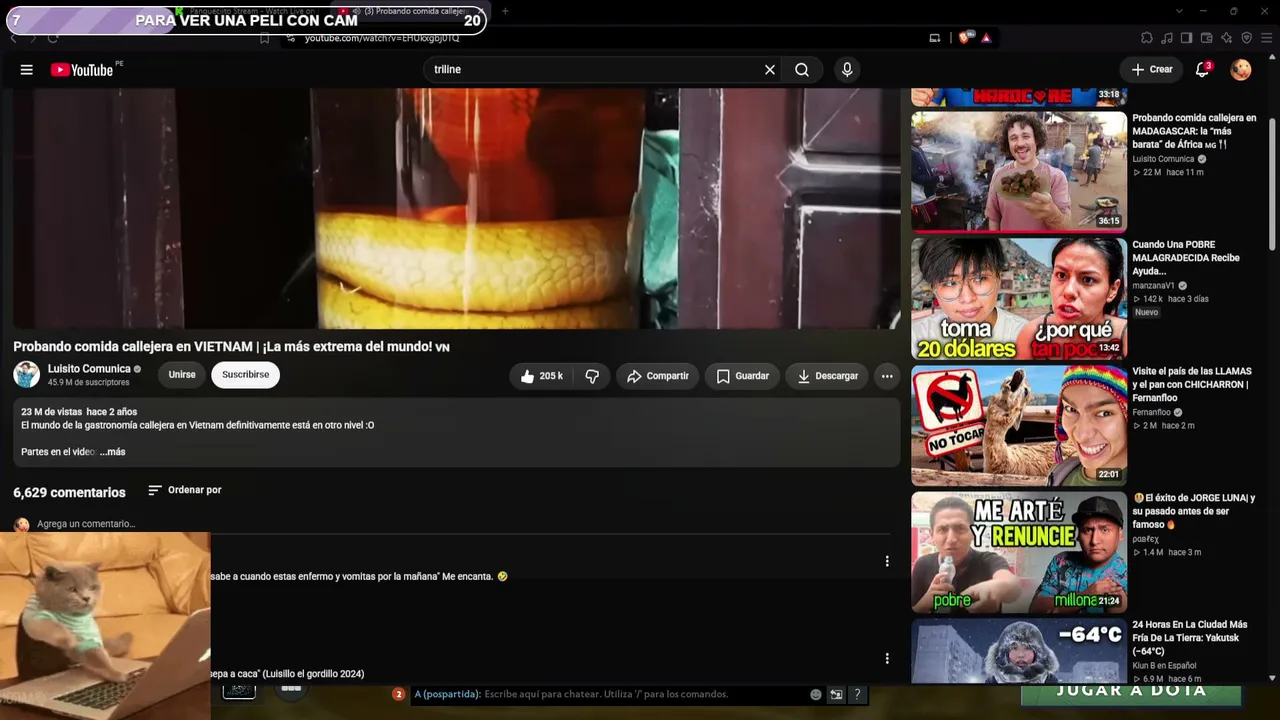
Task: Open the 'toma 20 dólares' video thumbnail
Action: 1019,298
